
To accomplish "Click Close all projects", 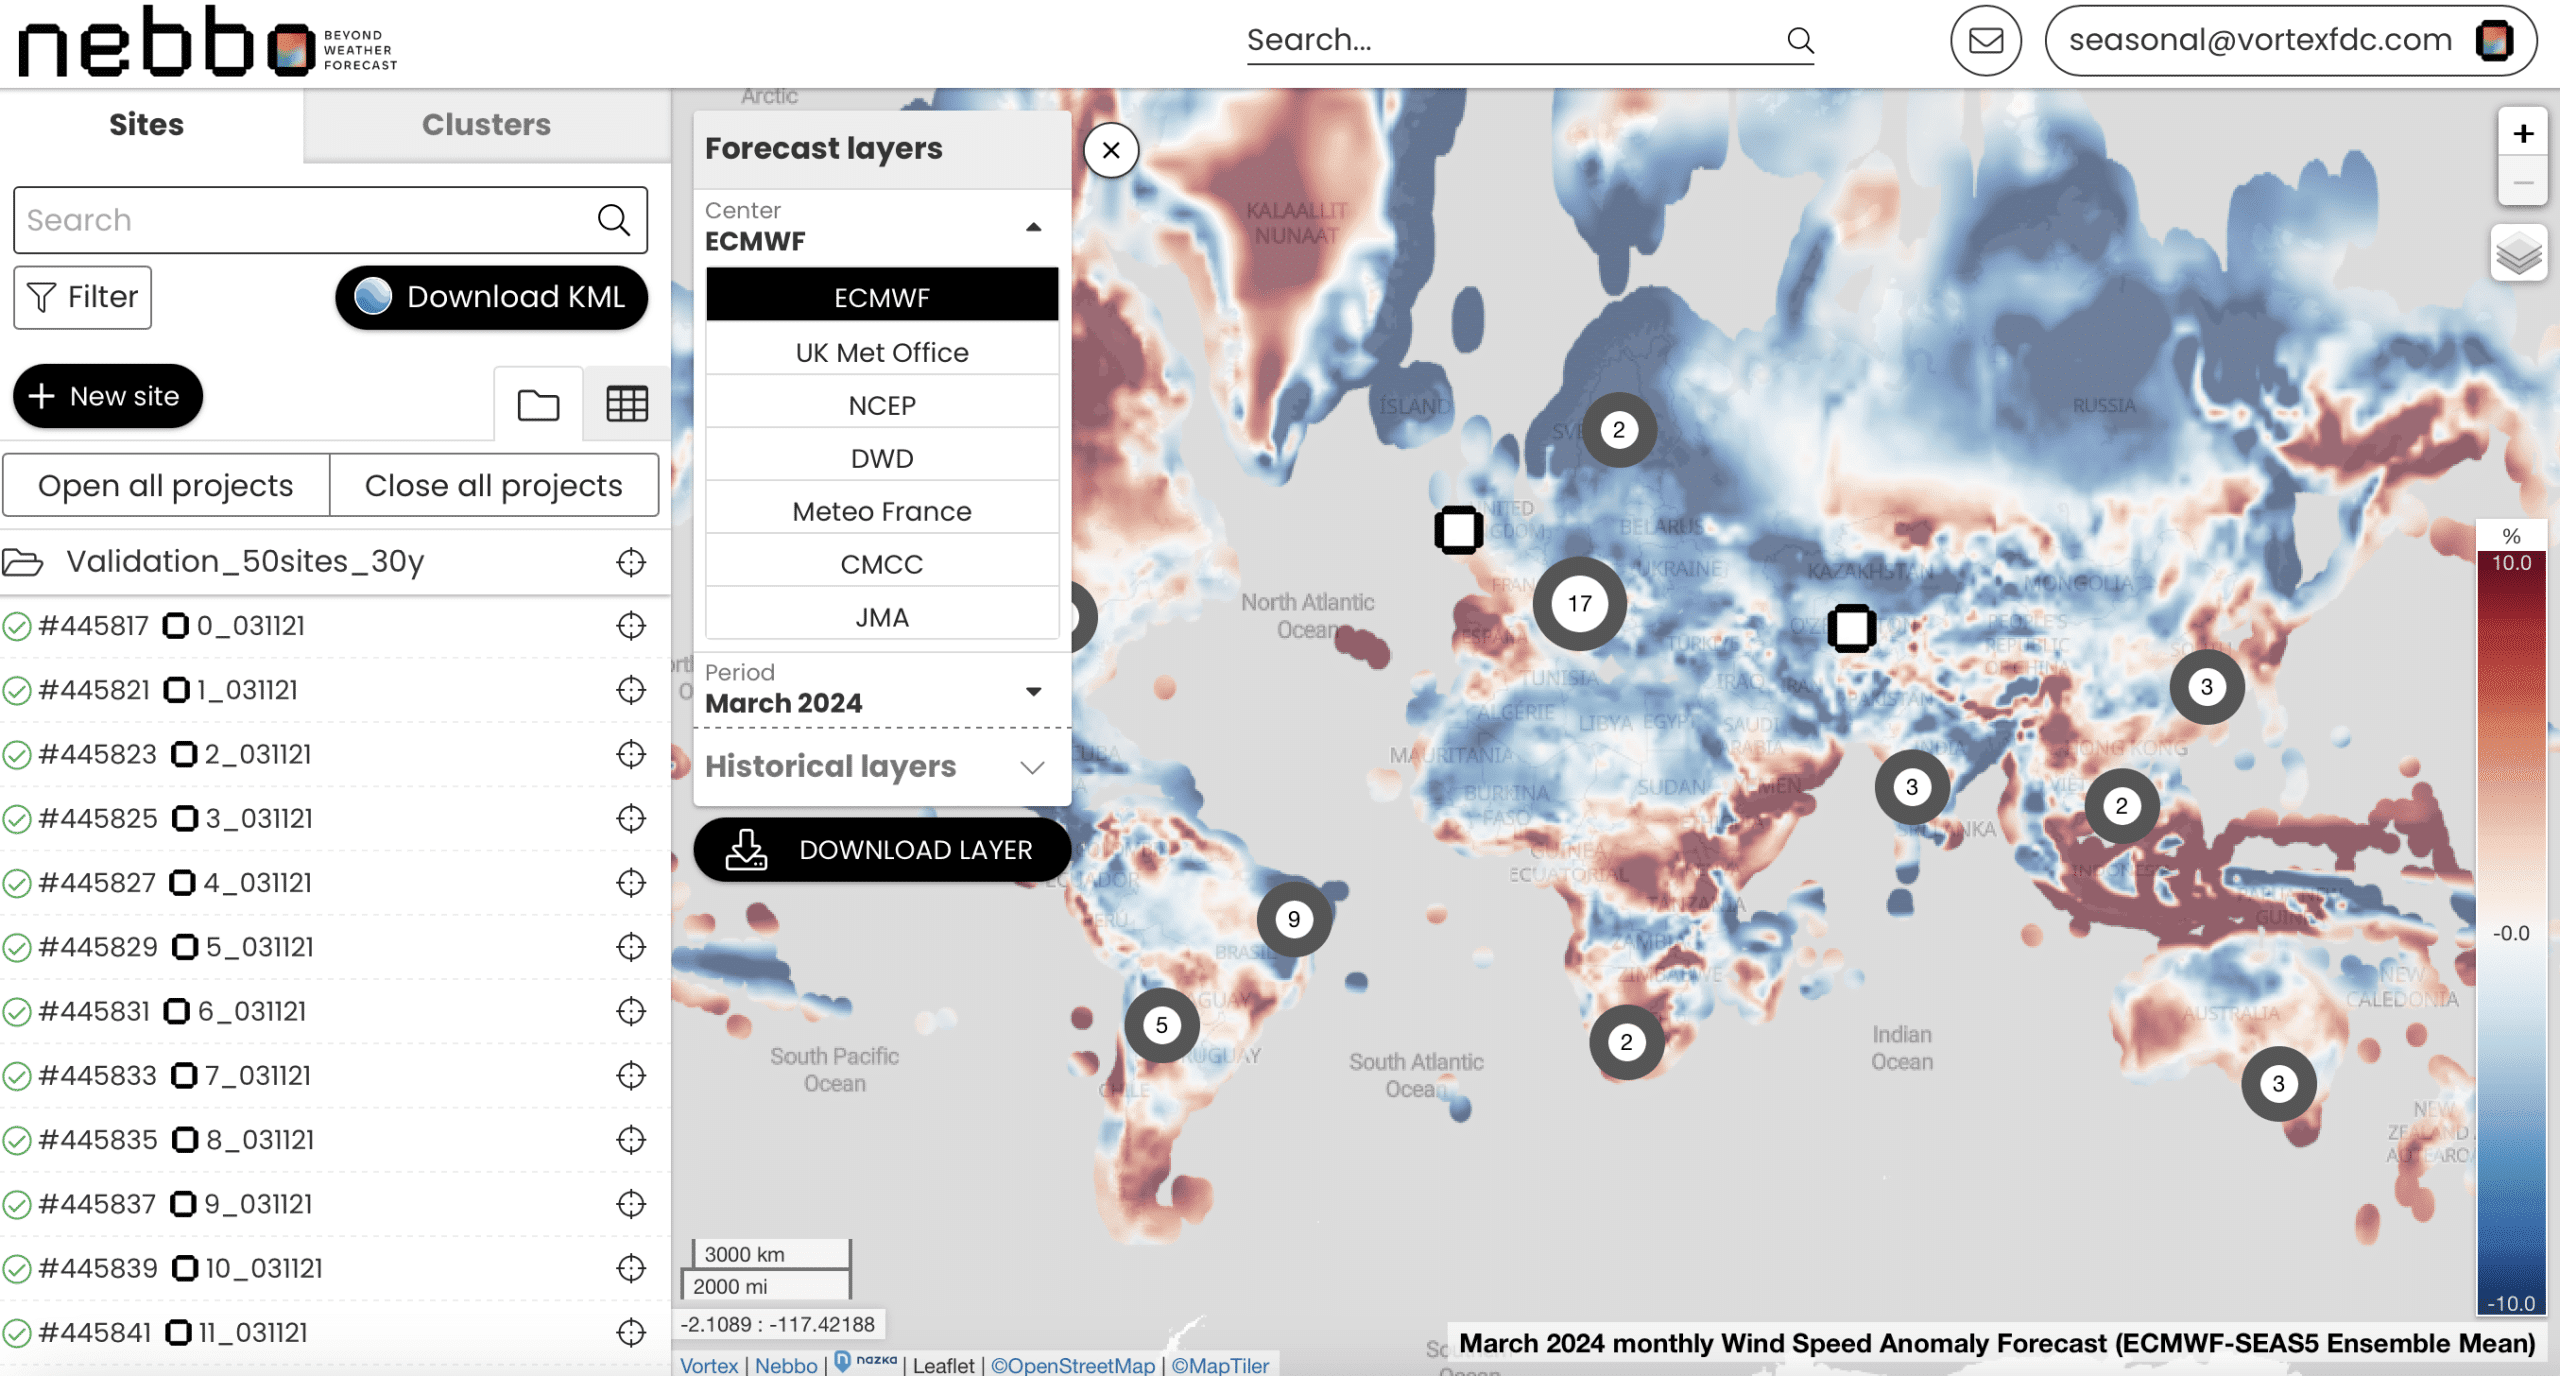I will tap(494, 486).
